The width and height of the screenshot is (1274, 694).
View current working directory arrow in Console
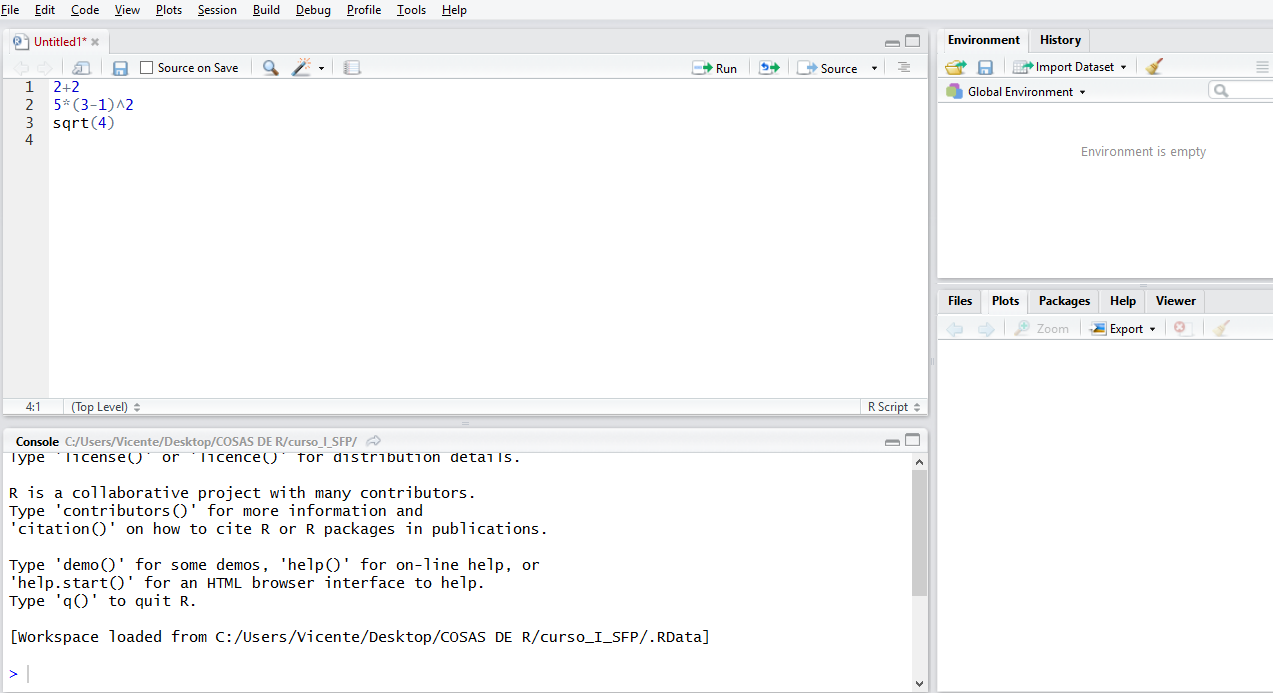[x=374, y=441]
